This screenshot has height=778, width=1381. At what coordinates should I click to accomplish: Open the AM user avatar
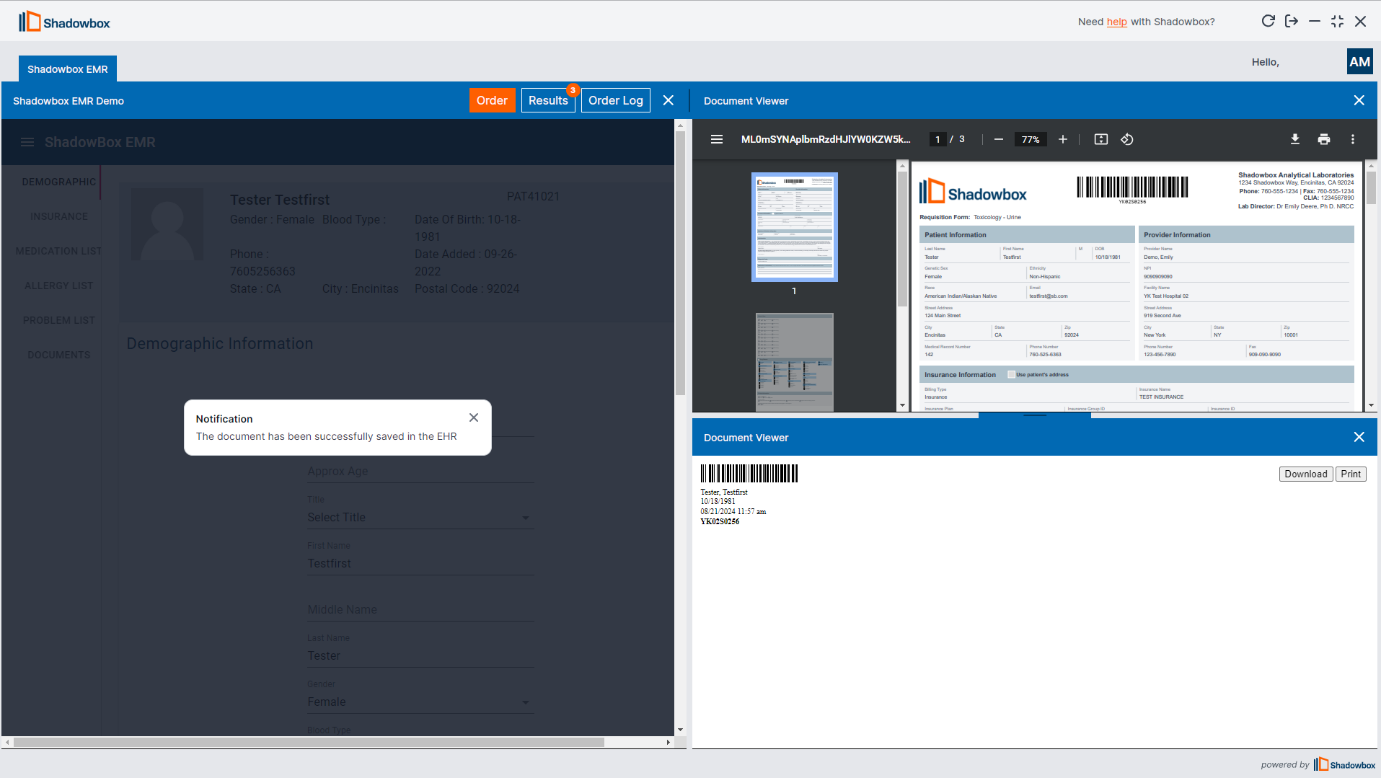tap(1360, 61)
